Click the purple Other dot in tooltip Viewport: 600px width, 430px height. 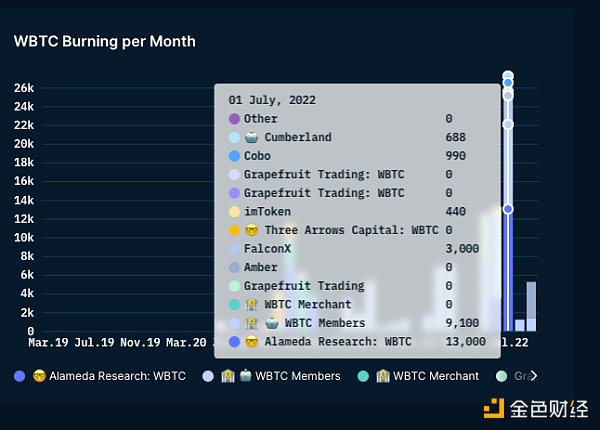coord(234,119)
